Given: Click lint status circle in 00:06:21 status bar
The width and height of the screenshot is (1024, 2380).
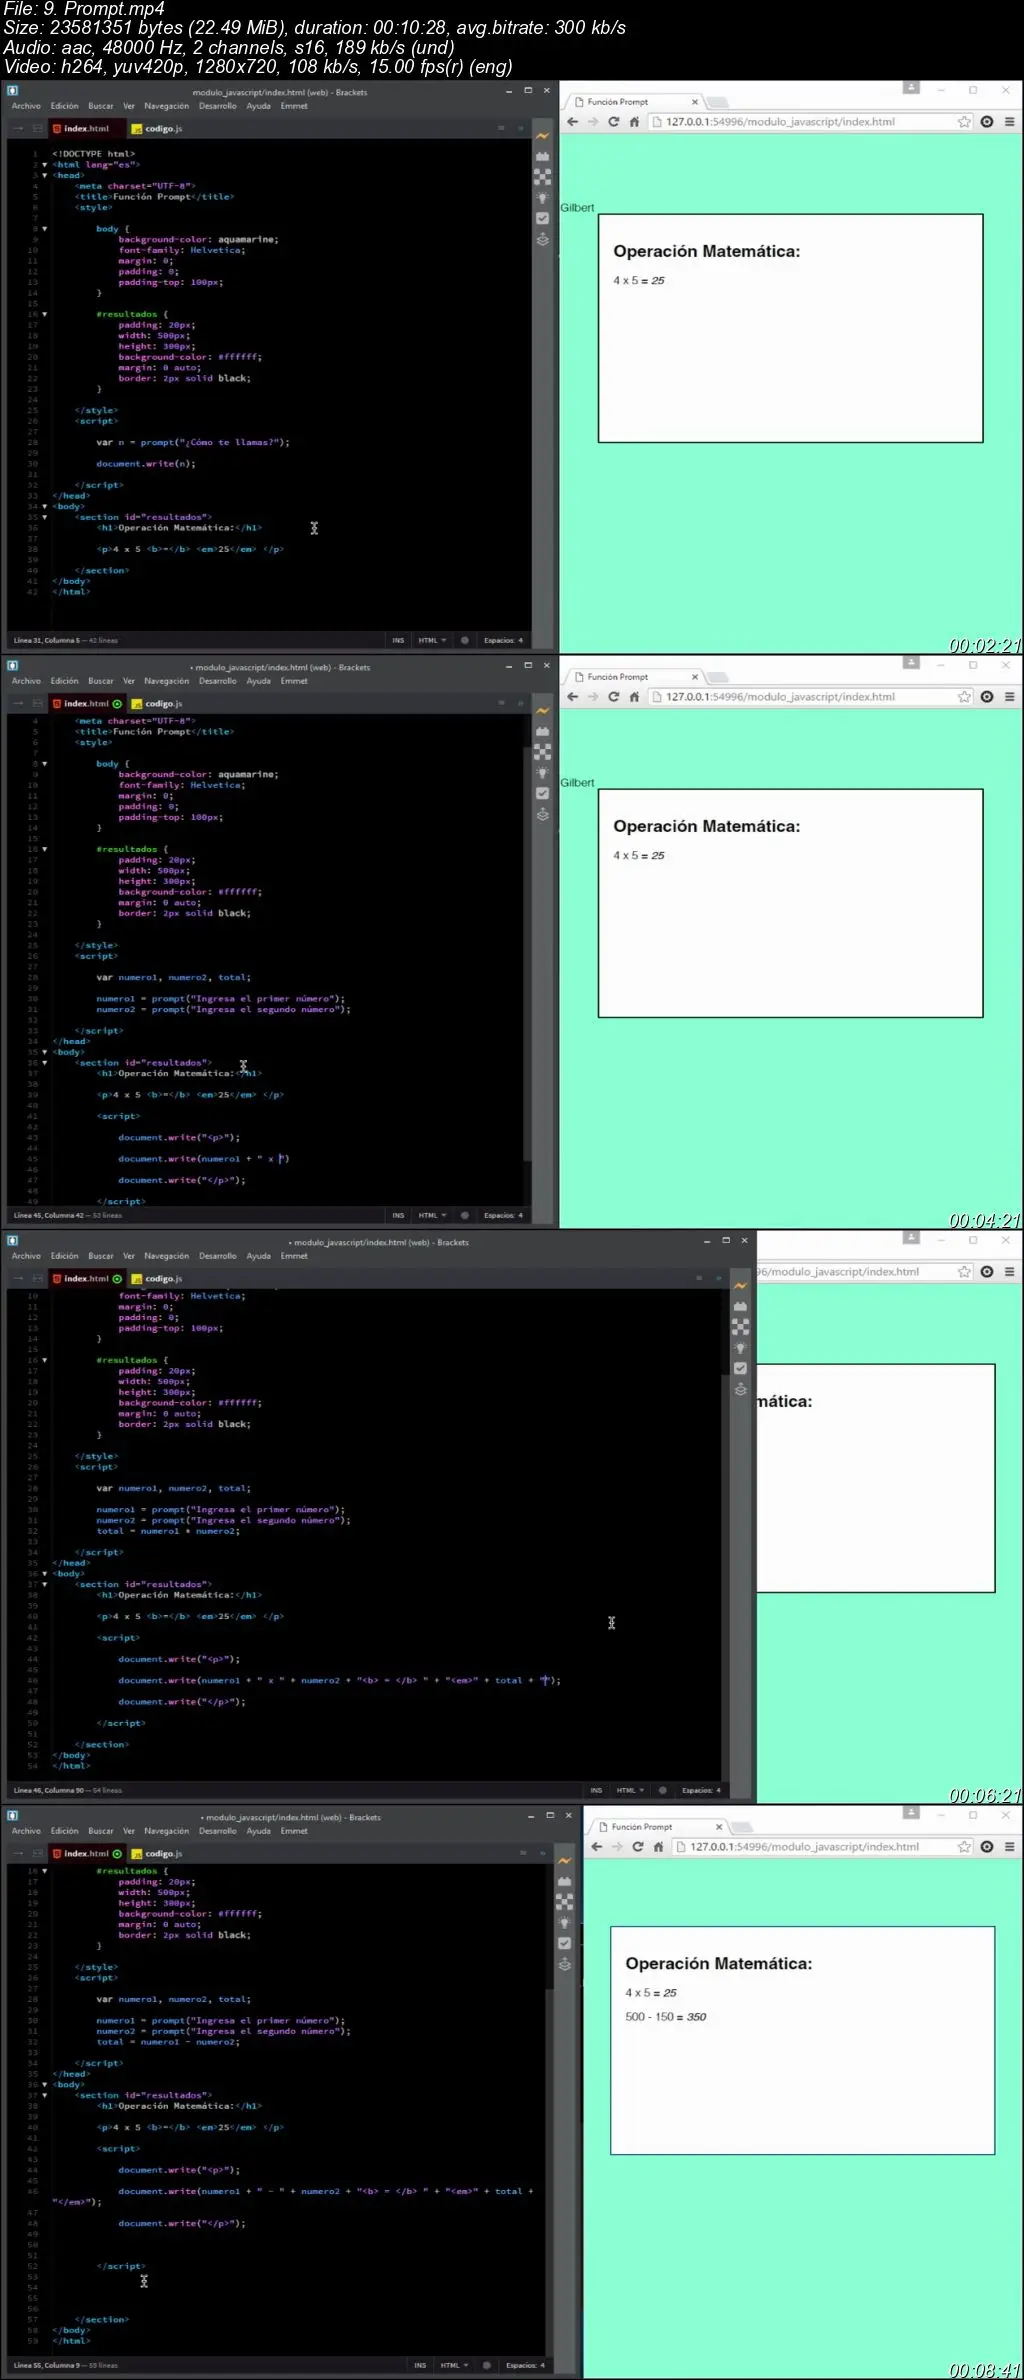Looking at the screenshot, I should click(662, 1790).
